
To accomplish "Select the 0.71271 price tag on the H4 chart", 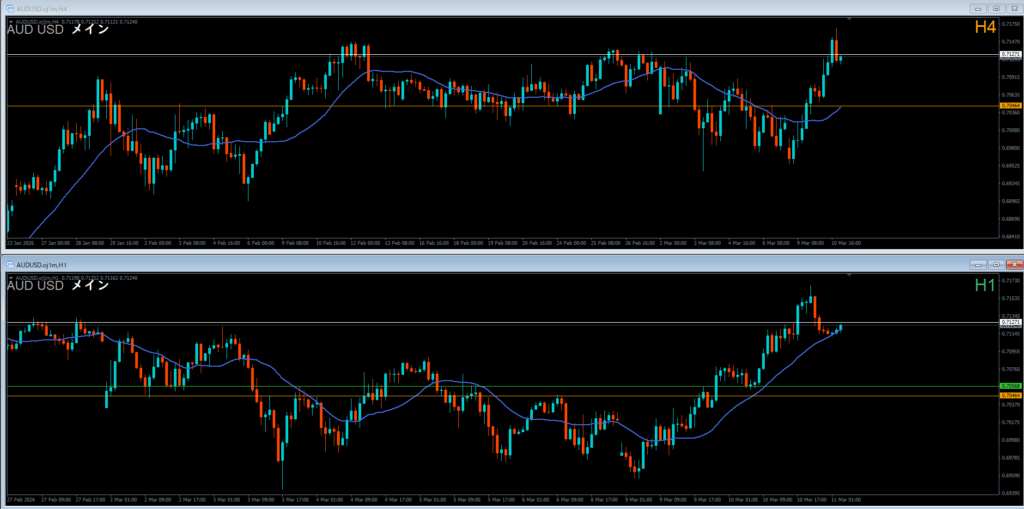I will pyautogui.click(x=1010, y=54).
